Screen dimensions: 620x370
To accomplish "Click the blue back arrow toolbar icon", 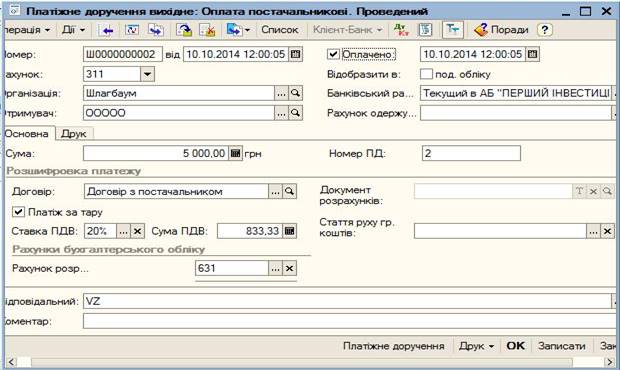I will point(106,30).
